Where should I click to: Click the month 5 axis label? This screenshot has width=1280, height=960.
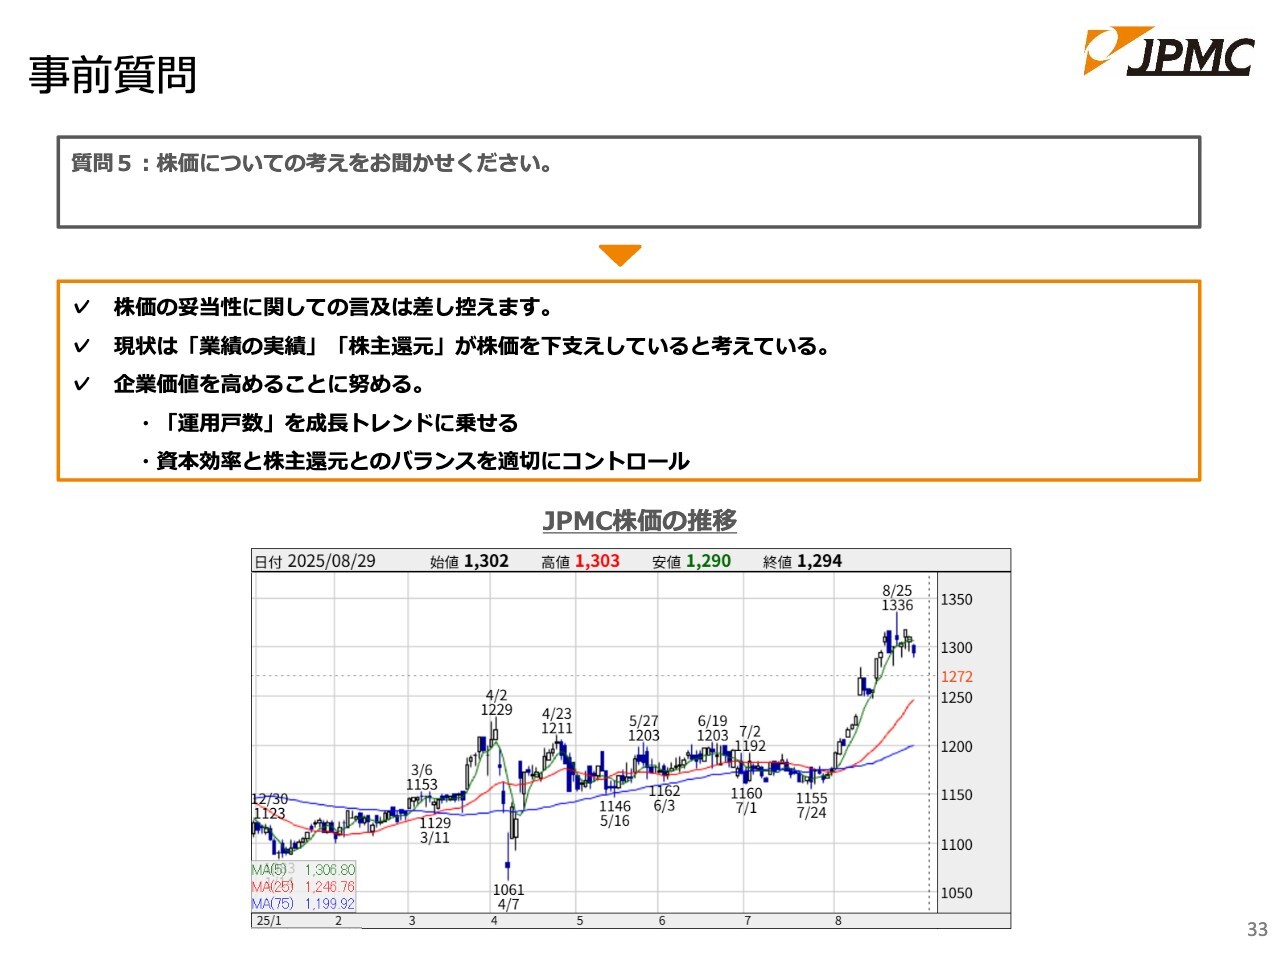(x=580, y=920)
